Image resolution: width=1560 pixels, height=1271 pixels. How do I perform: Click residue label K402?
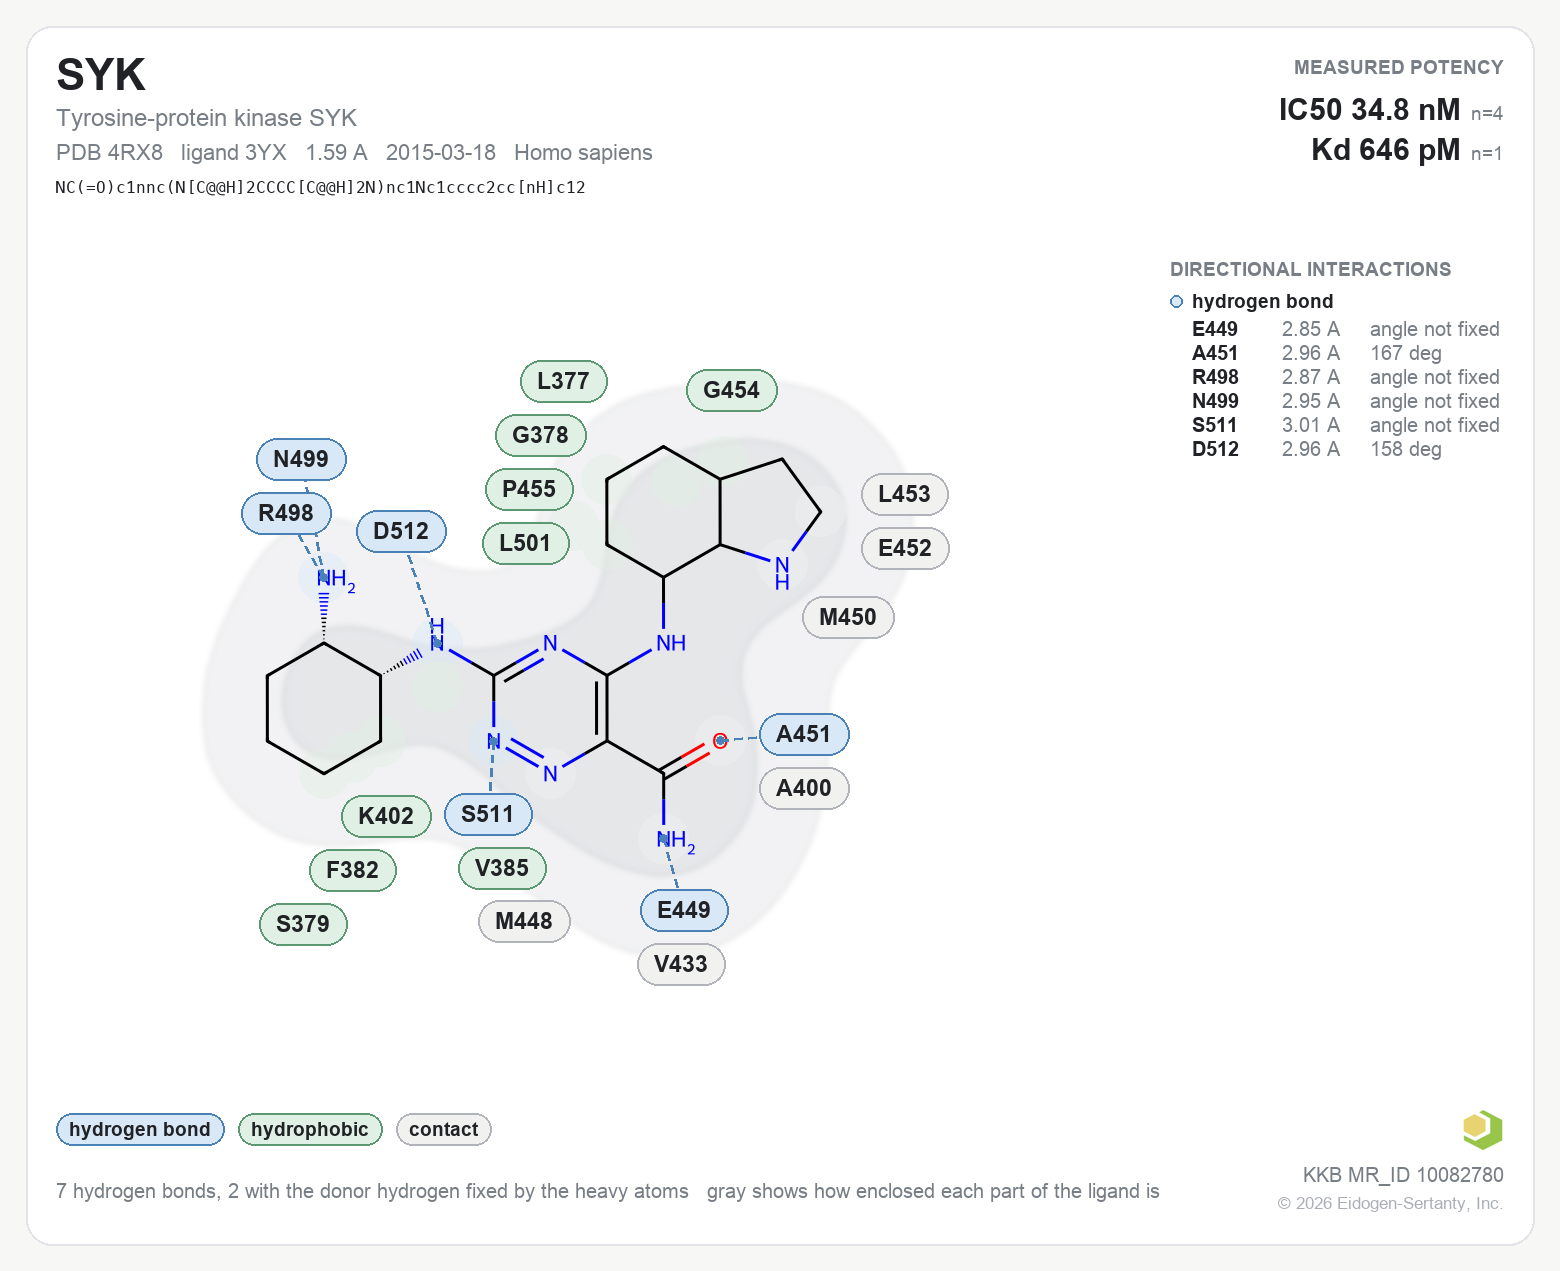pyautogui.click(x=387, y=816)
